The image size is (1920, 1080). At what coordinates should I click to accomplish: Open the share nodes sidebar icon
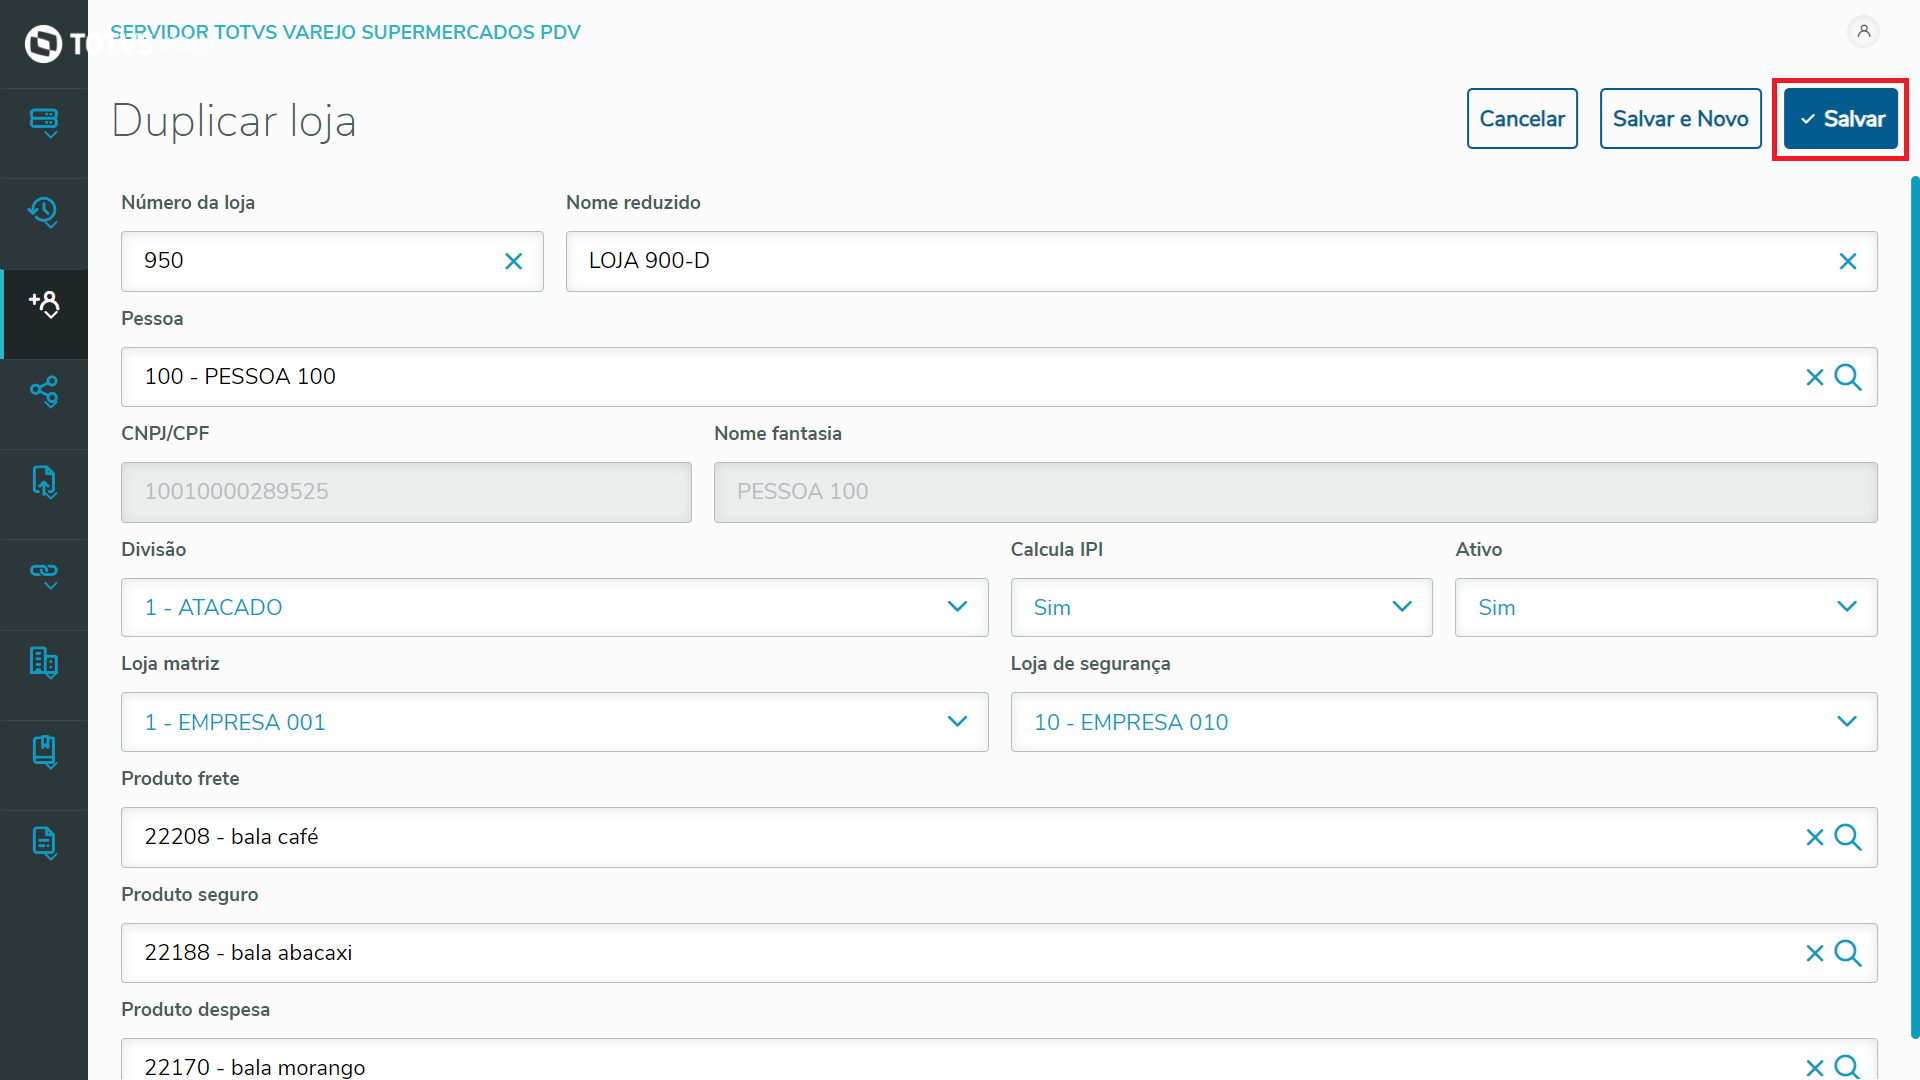[x=44, y=392]
